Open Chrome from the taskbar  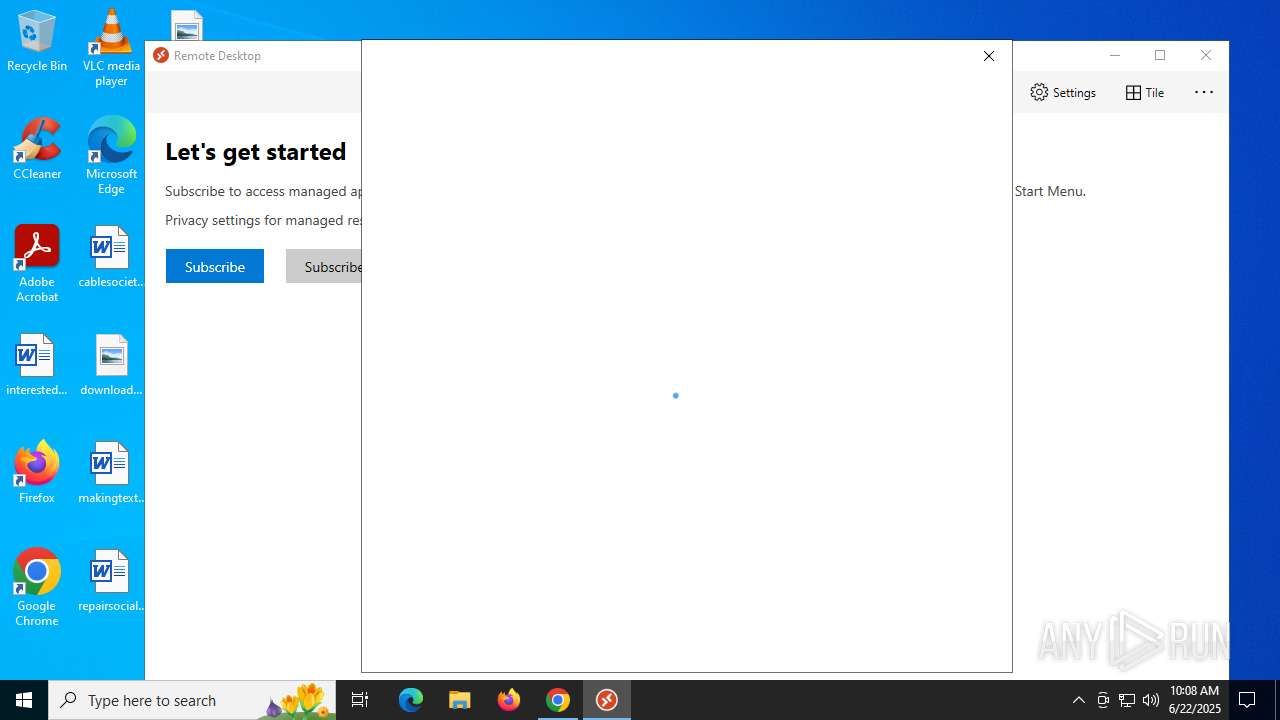click(x=558, y=700)
